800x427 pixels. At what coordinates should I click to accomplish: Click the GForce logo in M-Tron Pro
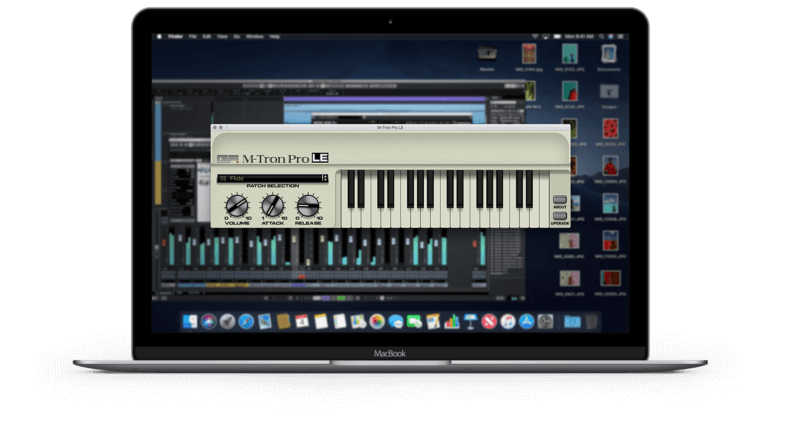pyautogui.click(x=228, y=159)
